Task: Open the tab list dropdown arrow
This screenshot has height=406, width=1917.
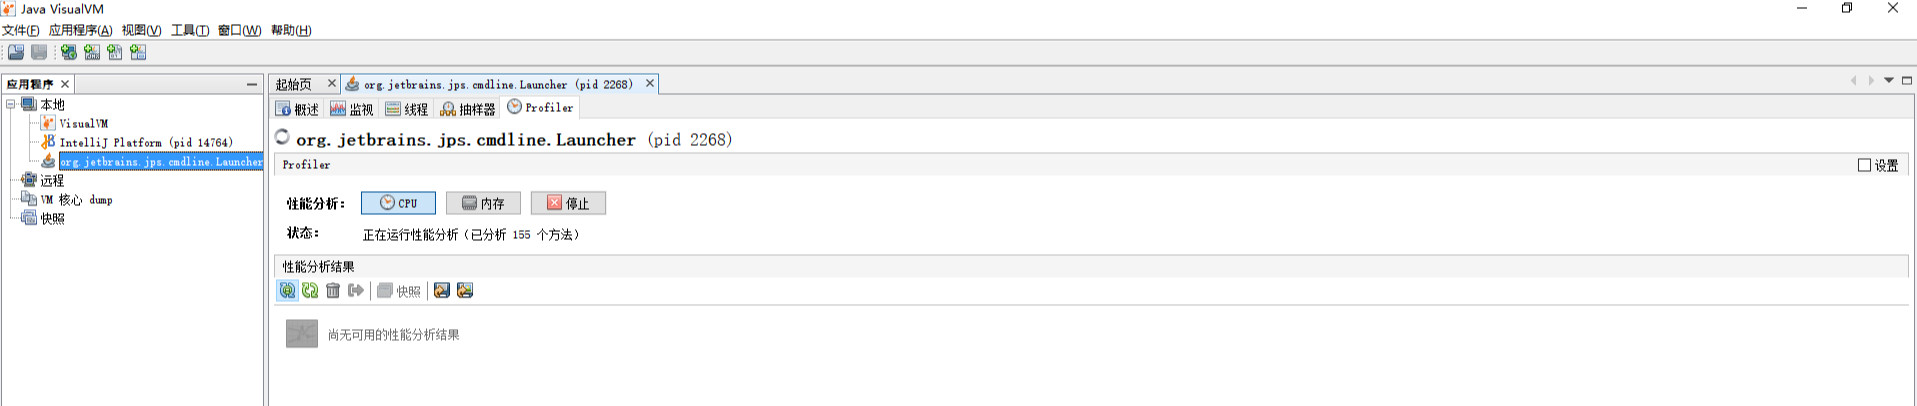Action: (x=1889, y=80)
